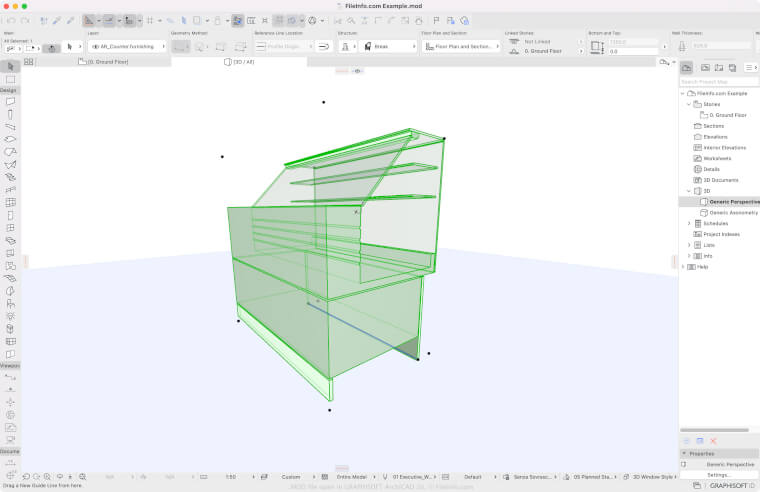760x492 pixels.
Task: Collapse the Stories folder in navigator
Action: point(689,104)
